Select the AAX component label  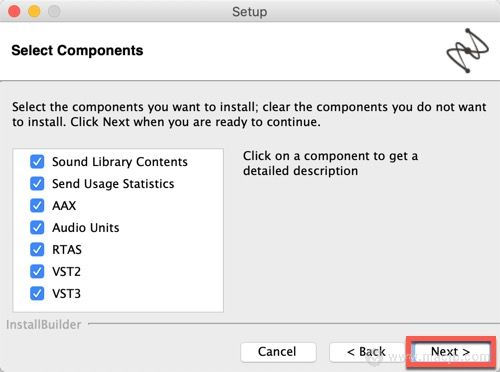(64, 206)
